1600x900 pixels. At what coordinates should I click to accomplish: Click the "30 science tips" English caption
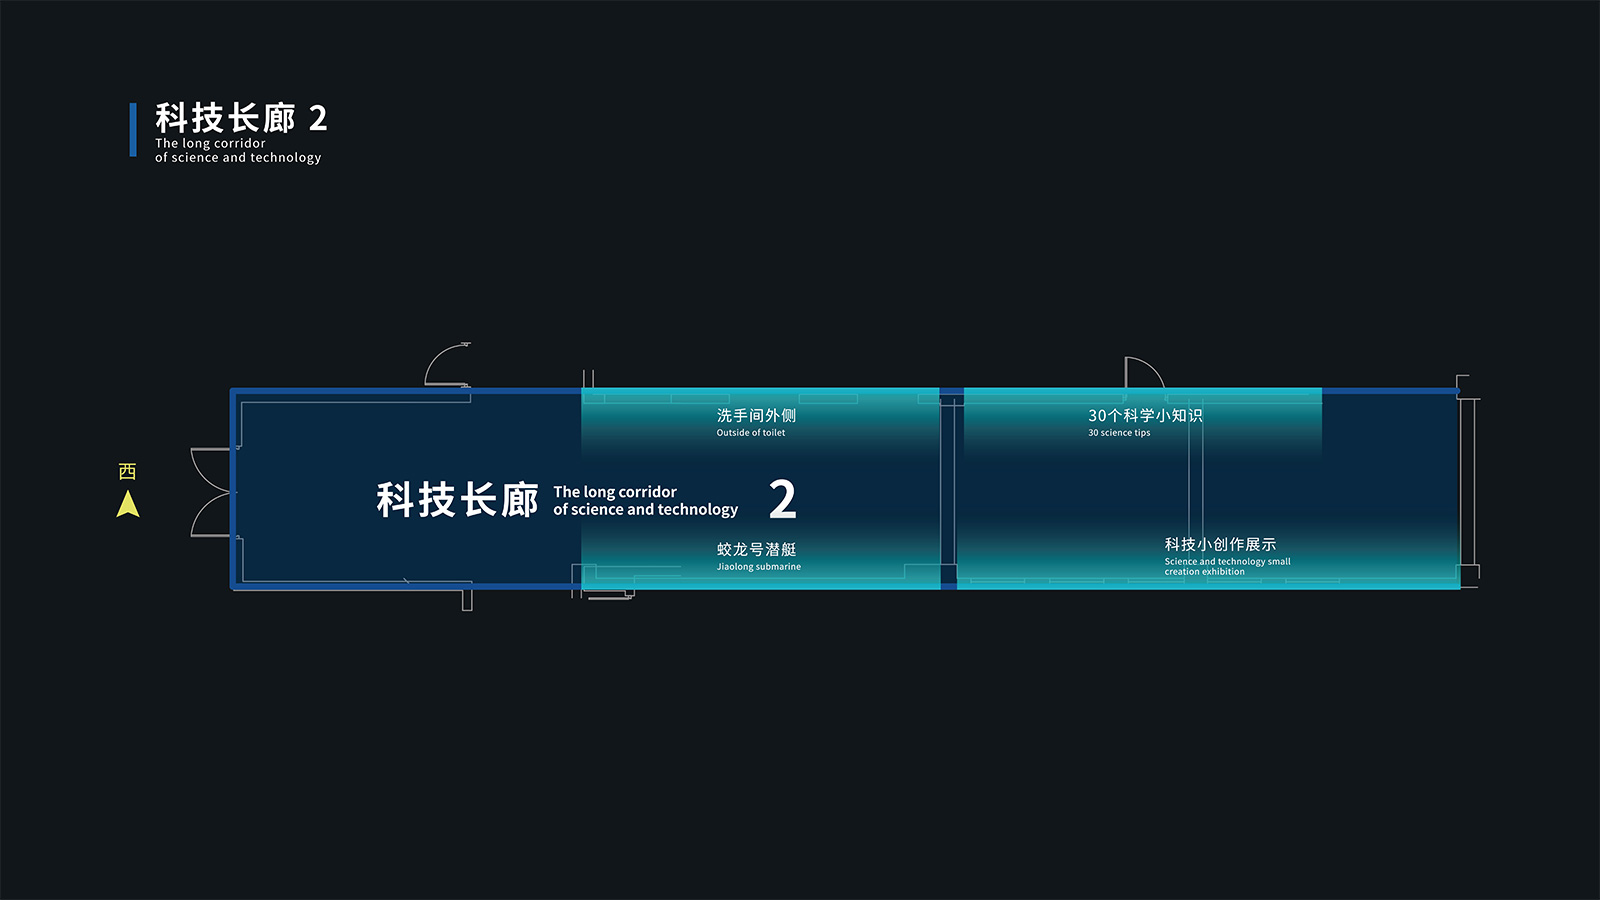[x=1119, y=433]
